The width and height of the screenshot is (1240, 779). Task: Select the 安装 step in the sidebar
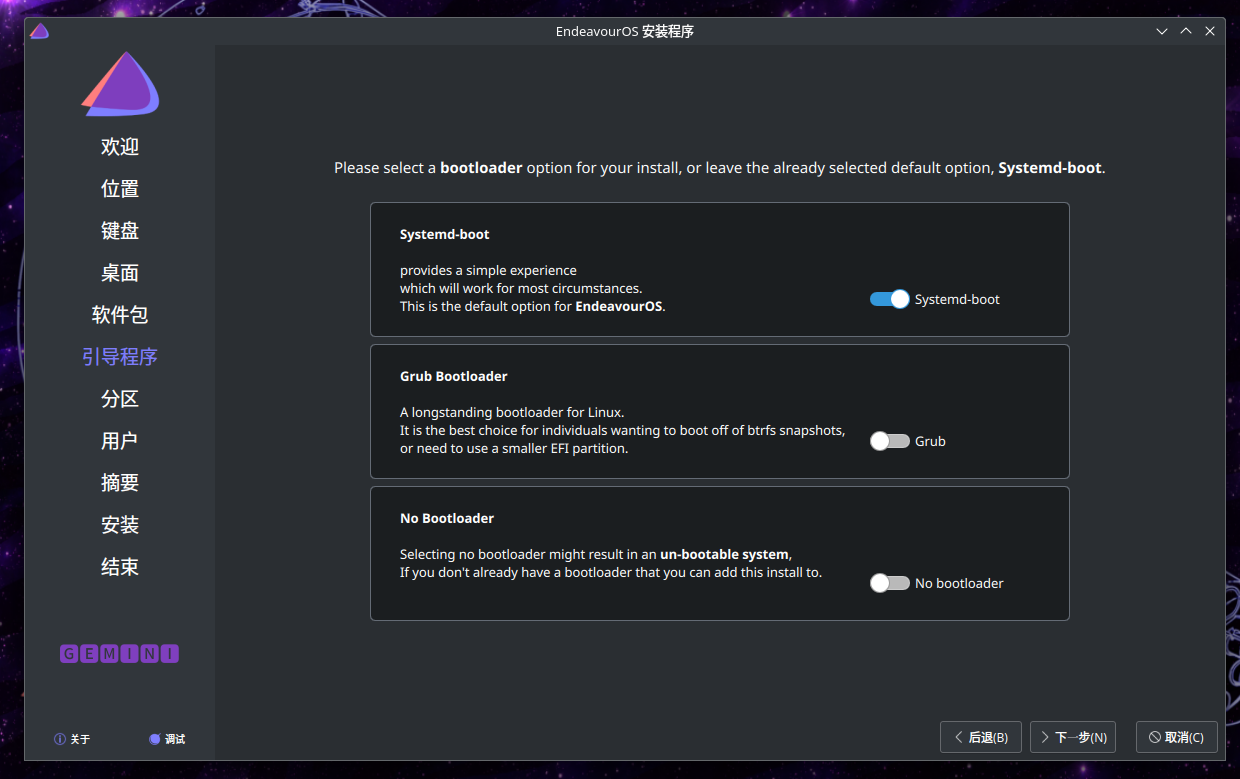[120, 525]
